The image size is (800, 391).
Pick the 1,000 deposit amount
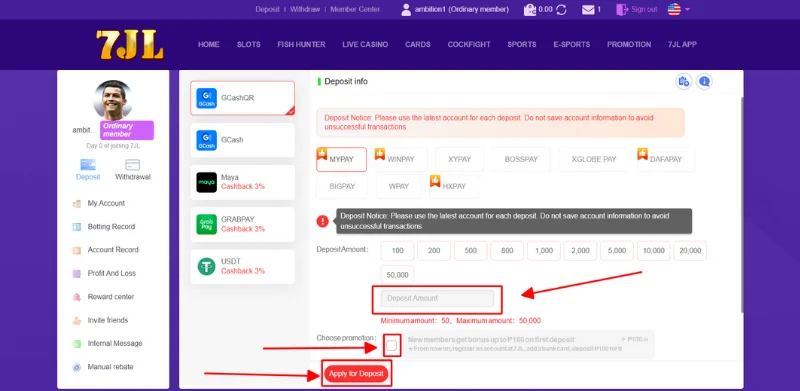544,251
